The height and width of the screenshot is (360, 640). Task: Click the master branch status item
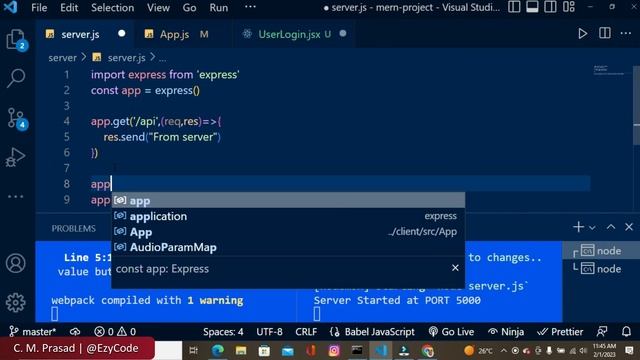click(x=33, y=331)
